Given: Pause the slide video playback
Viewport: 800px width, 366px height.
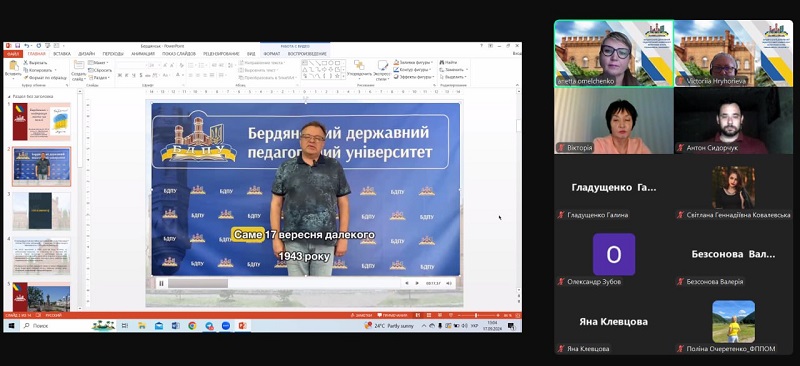Looking at the screenshot, I should click(161, 283).
